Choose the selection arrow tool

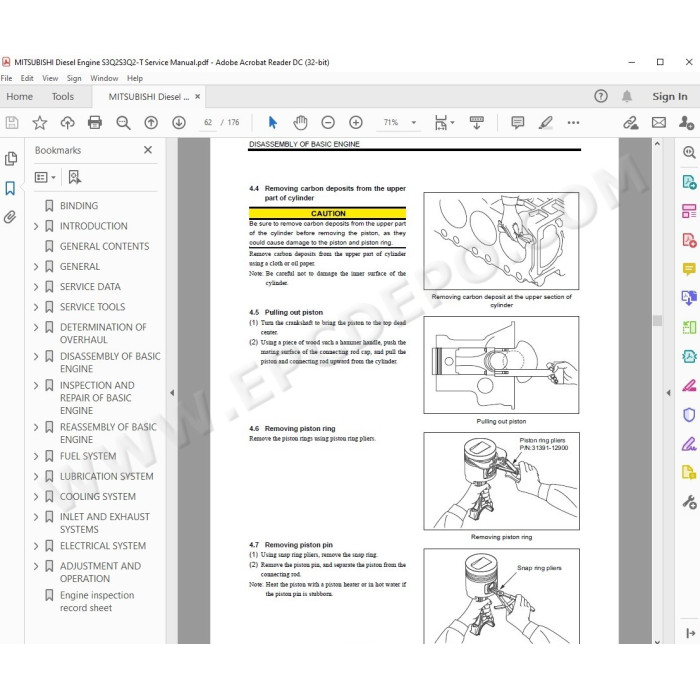click(x=272, y=122)
